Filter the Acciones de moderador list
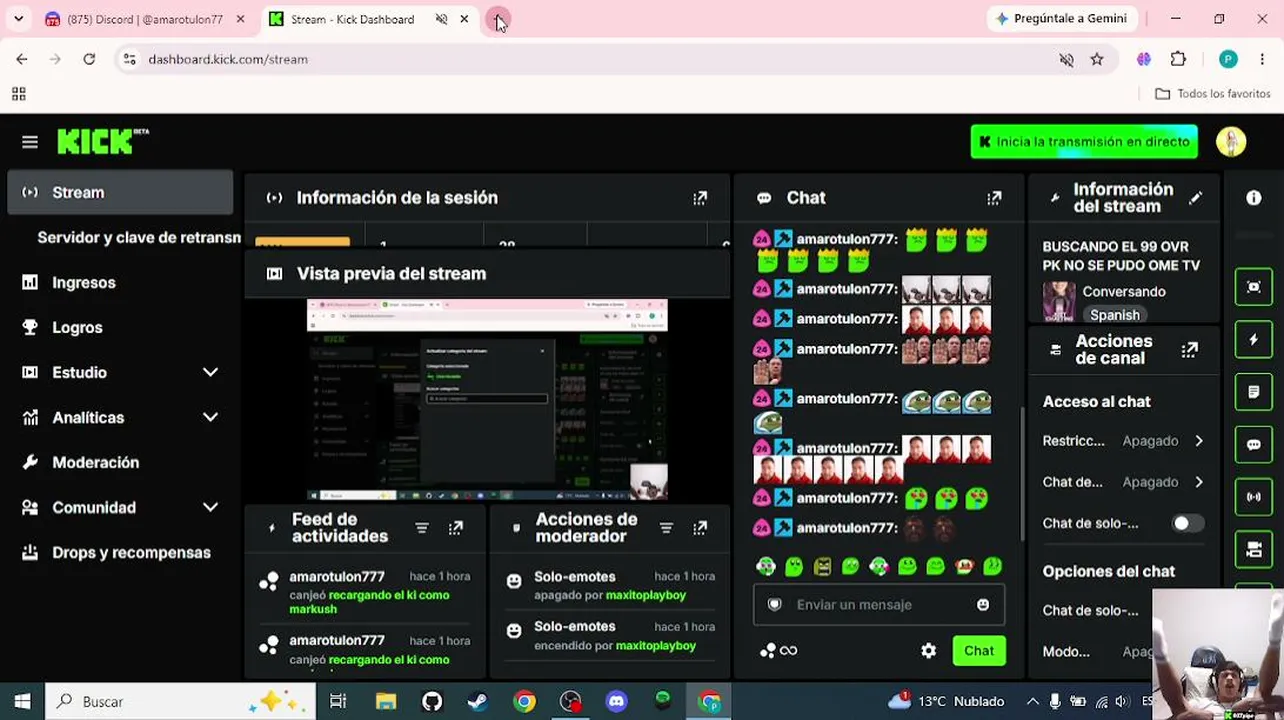The image size is (1284, 720). [666, 528]
